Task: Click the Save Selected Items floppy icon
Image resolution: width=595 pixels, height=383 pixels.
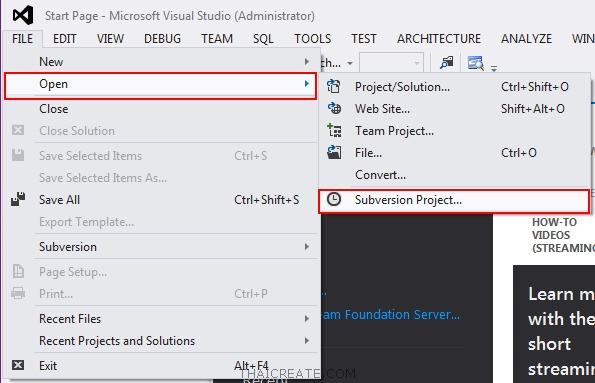Action: (18, 155)
